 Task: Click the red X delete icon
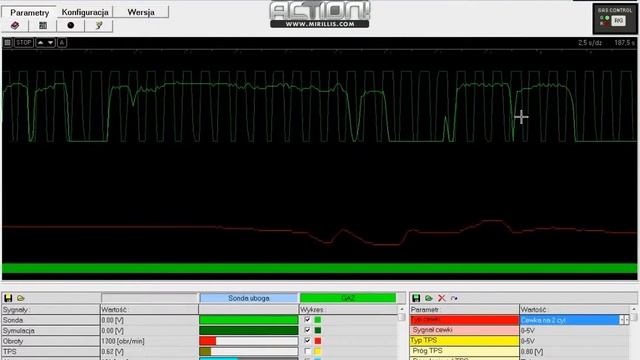tap(441, 298)
